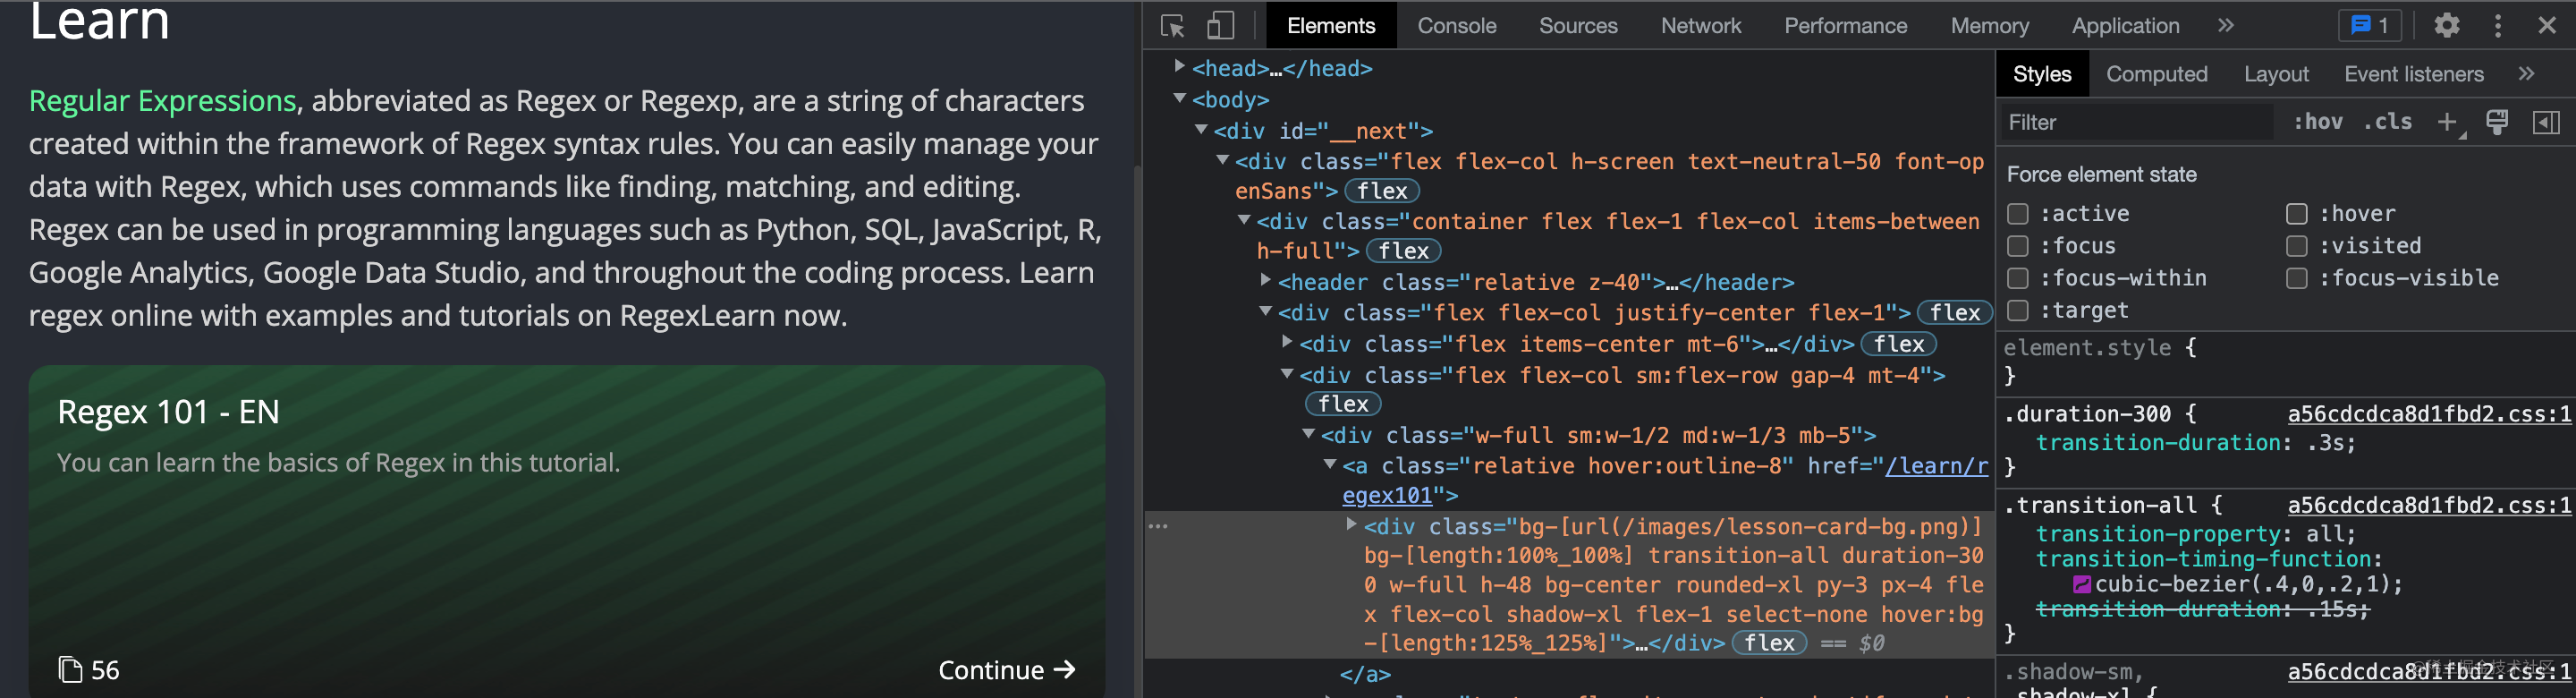Click flex badge on items-center mt-6 div
This screenshot has width=2576, height=698.
(1899, 344)
